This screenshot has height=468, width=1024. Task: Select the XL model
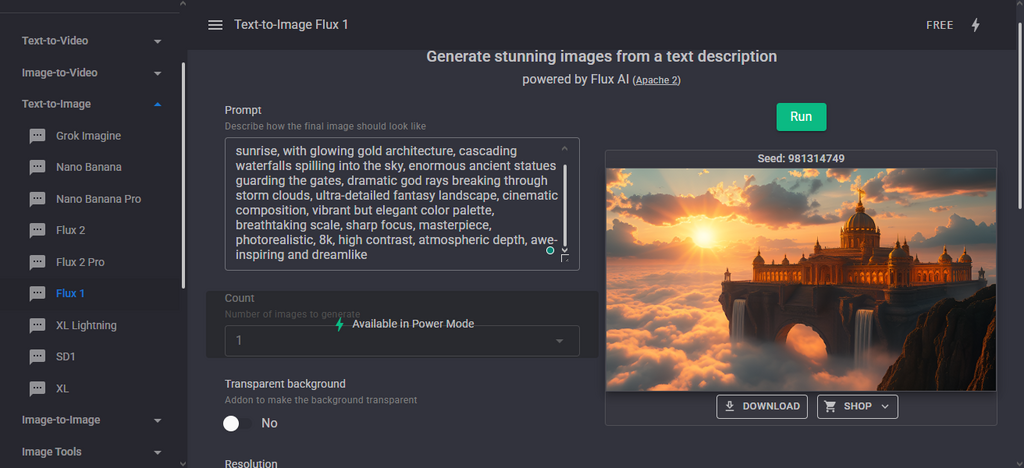click(63, 389)
